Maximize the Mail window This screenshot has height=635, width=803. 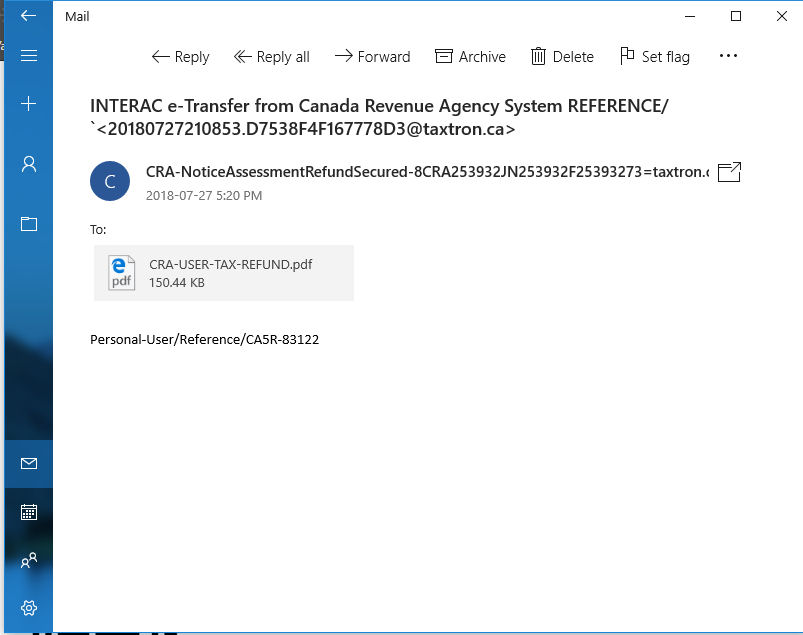pyautogui.click(x=736, y=16)
